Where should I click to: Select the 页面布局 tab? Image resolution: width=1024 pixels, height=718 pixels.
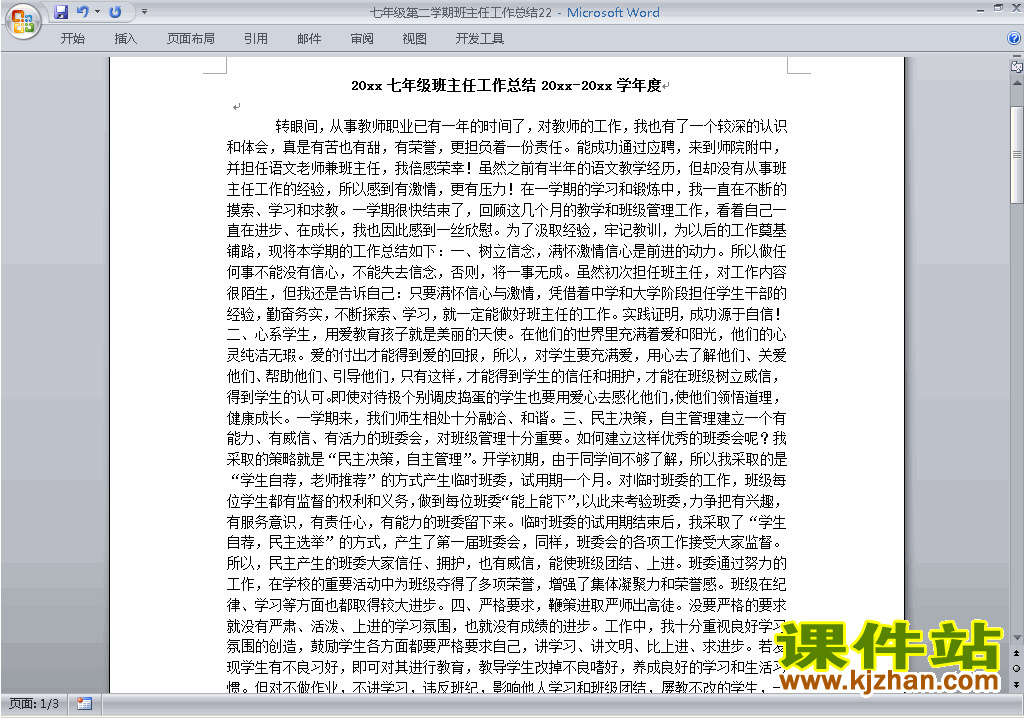(191, 39)
